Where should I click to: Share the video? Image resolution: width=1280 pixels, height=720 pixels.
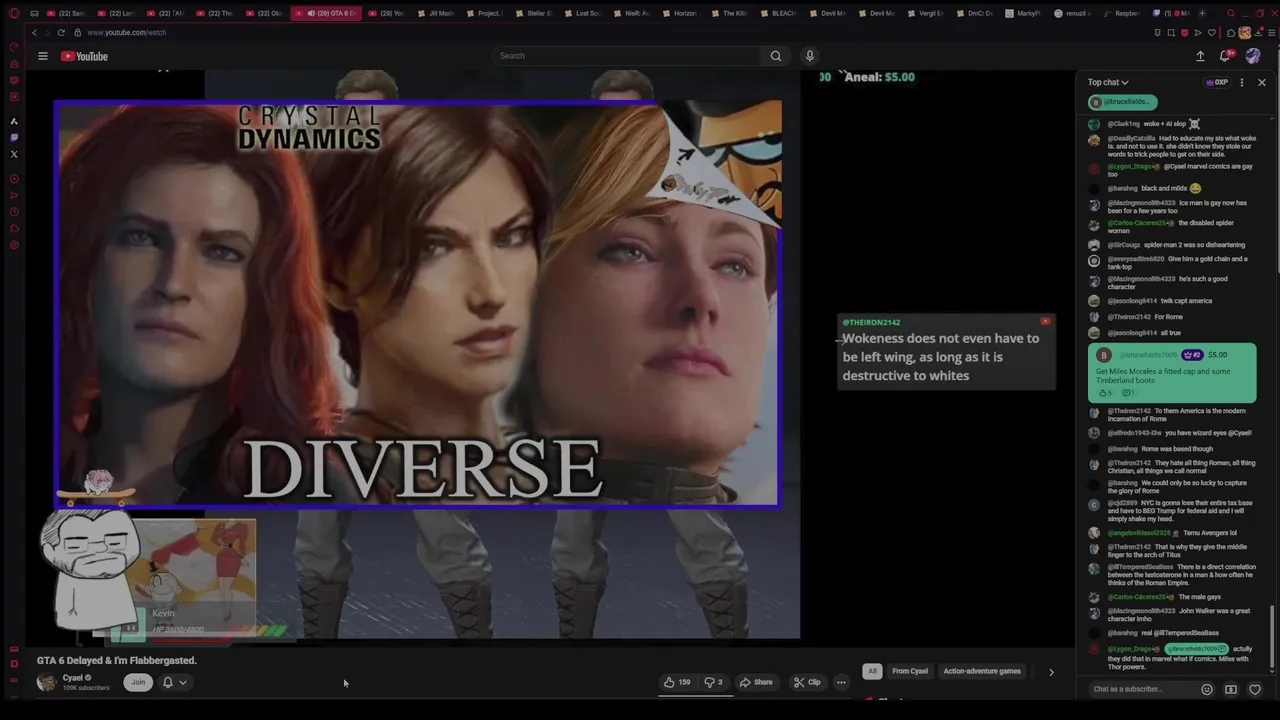756,682
